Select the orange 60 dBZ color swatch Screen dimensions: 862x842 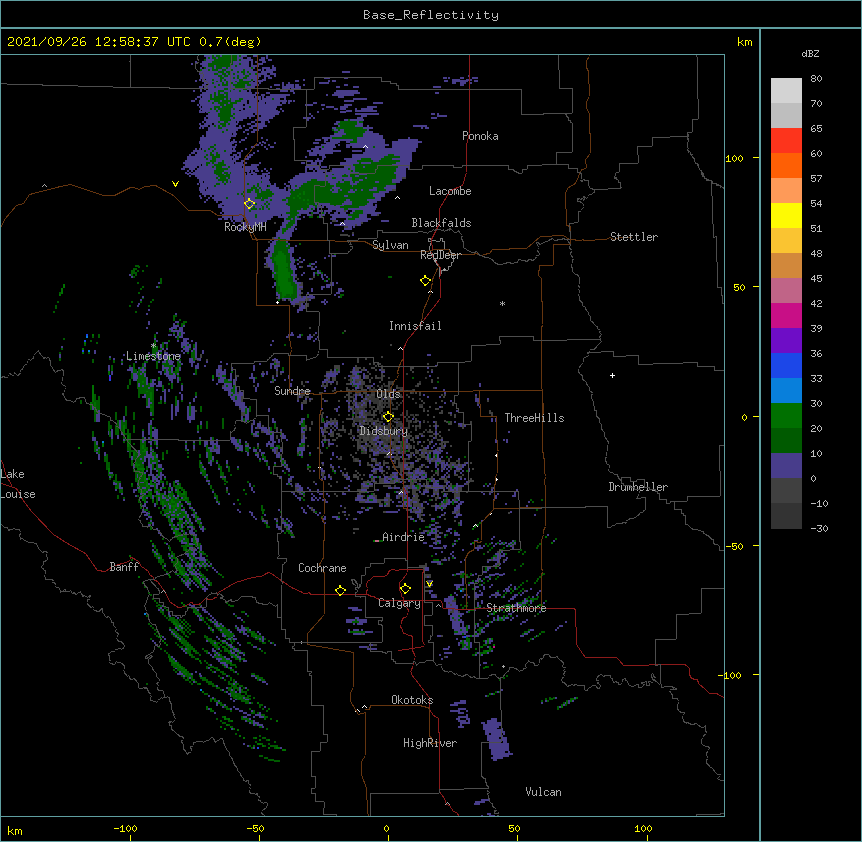point(786,165)
